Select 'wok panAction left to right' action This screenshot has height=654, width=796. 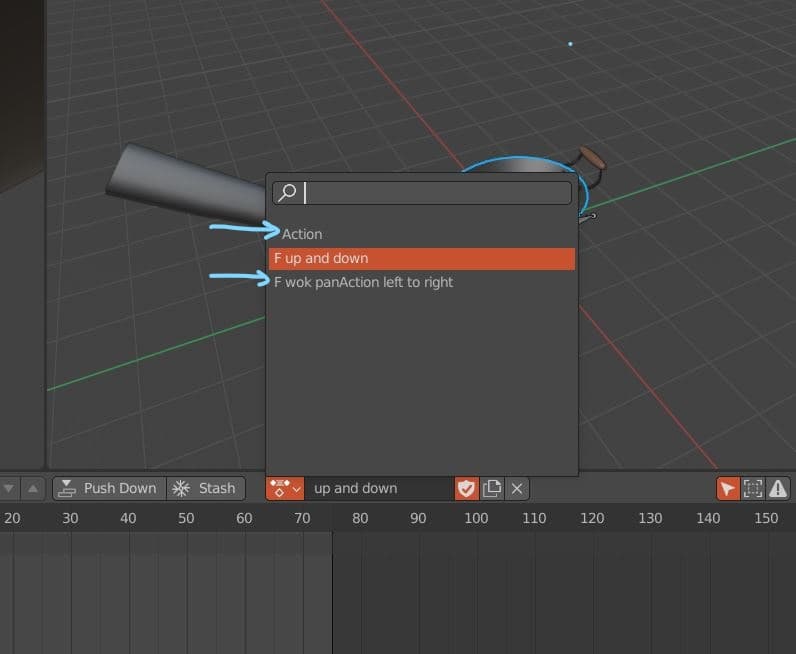click(x=422, y=282)
